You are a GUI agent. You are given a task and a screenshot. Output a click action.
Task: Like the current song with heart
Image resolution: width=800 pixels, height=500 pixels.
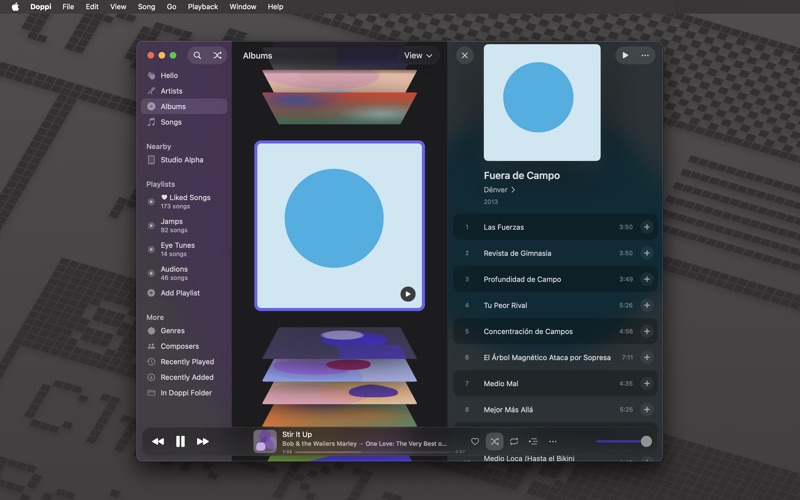click(x=474, y=441)
